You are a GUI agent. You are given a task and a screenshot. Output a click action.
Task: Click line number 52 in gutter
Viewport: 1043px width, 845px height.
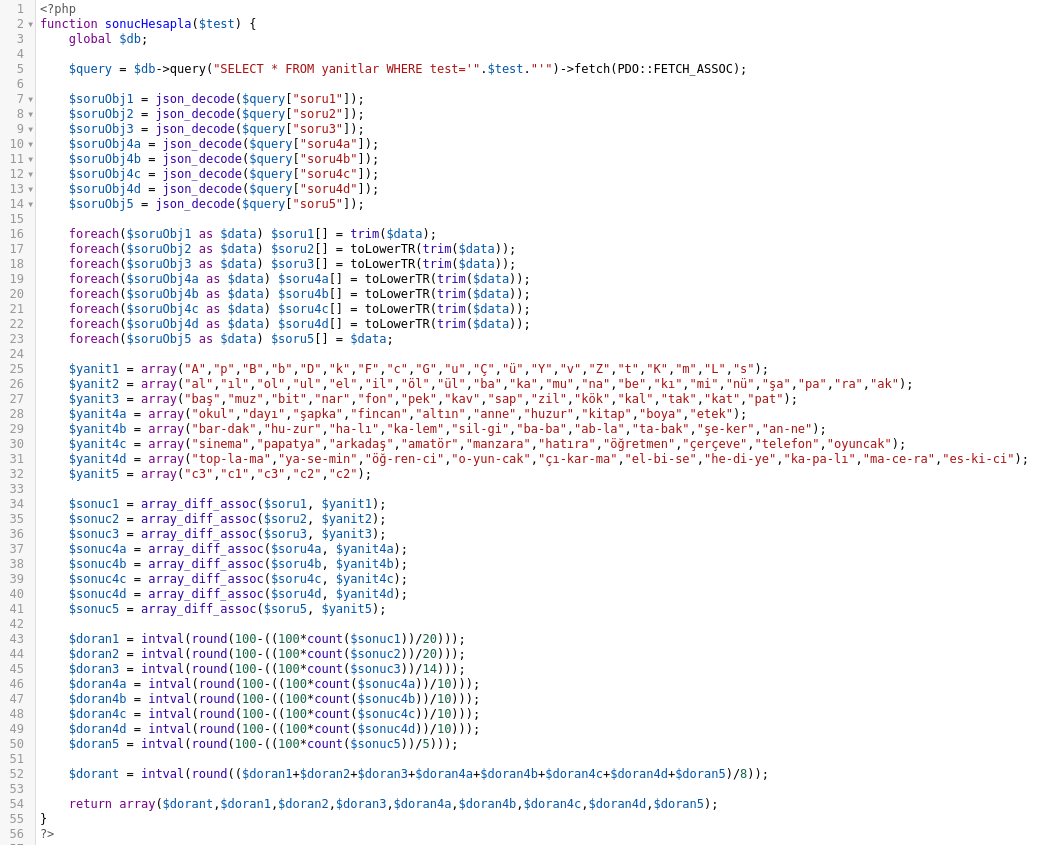(x=17, y=774)
